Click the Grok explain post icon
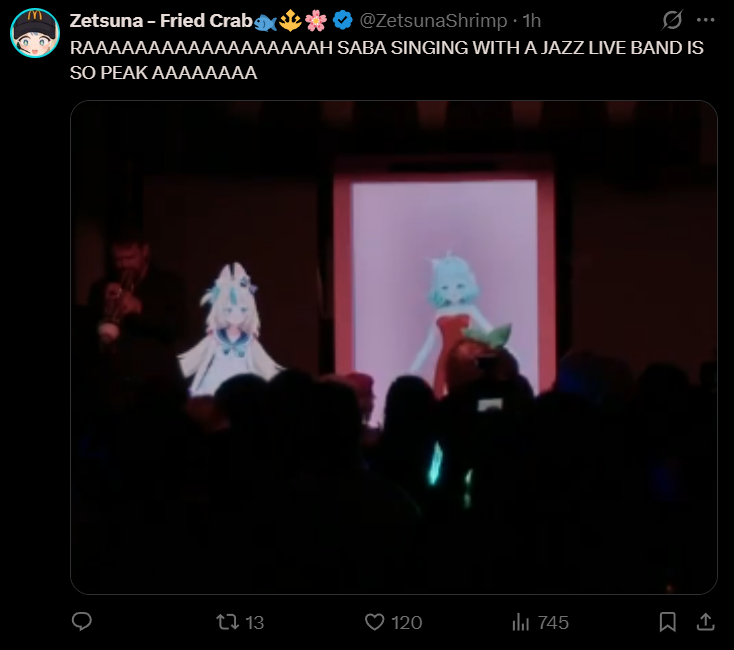 [672, 20]
